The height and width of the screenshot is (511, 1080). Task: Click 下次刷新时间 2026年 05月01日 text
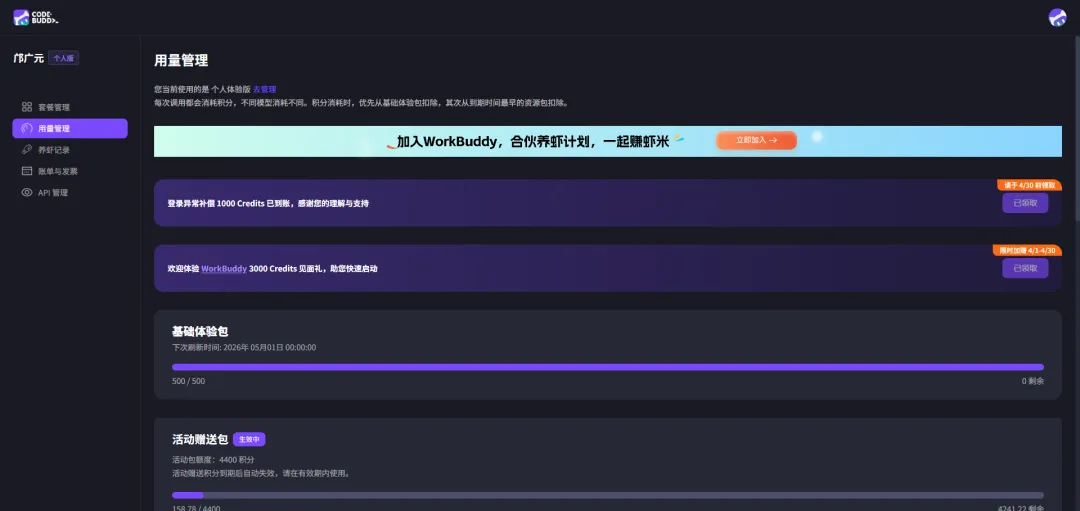(x=244, y=348)
